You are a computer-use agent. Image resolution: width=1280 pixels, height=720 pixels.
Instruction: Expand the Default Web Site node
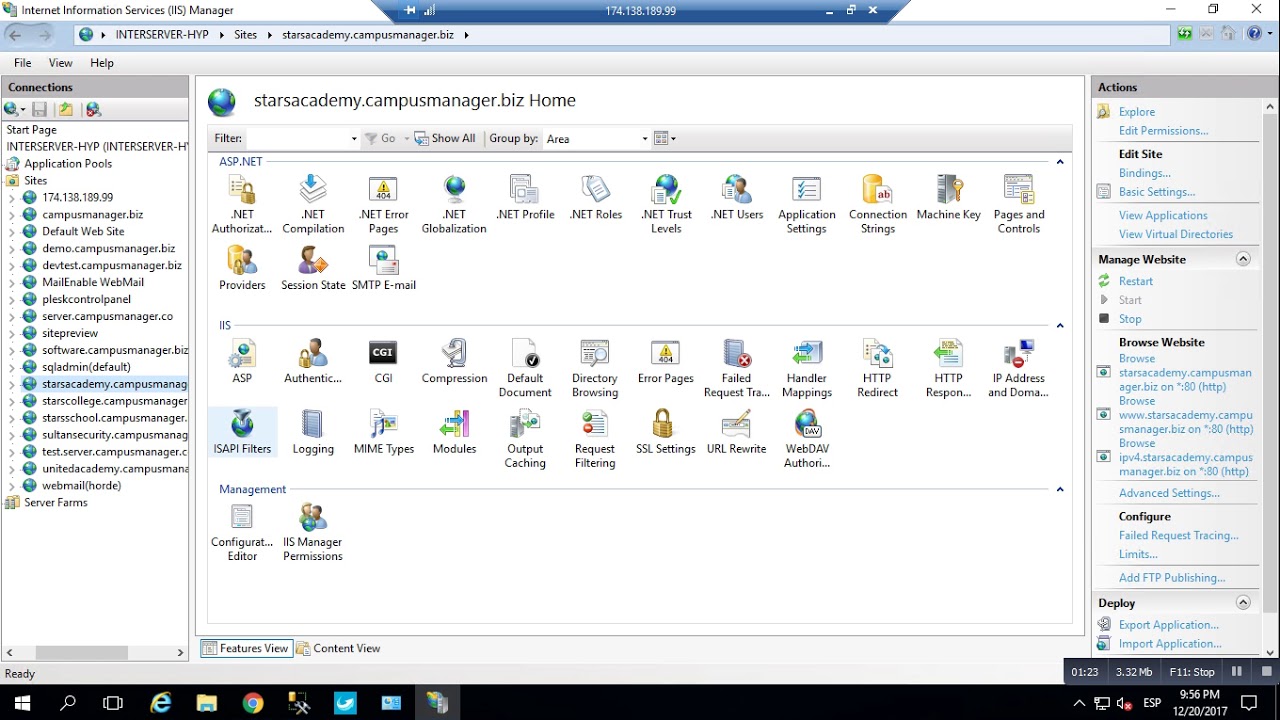click(x=12, y=231)
